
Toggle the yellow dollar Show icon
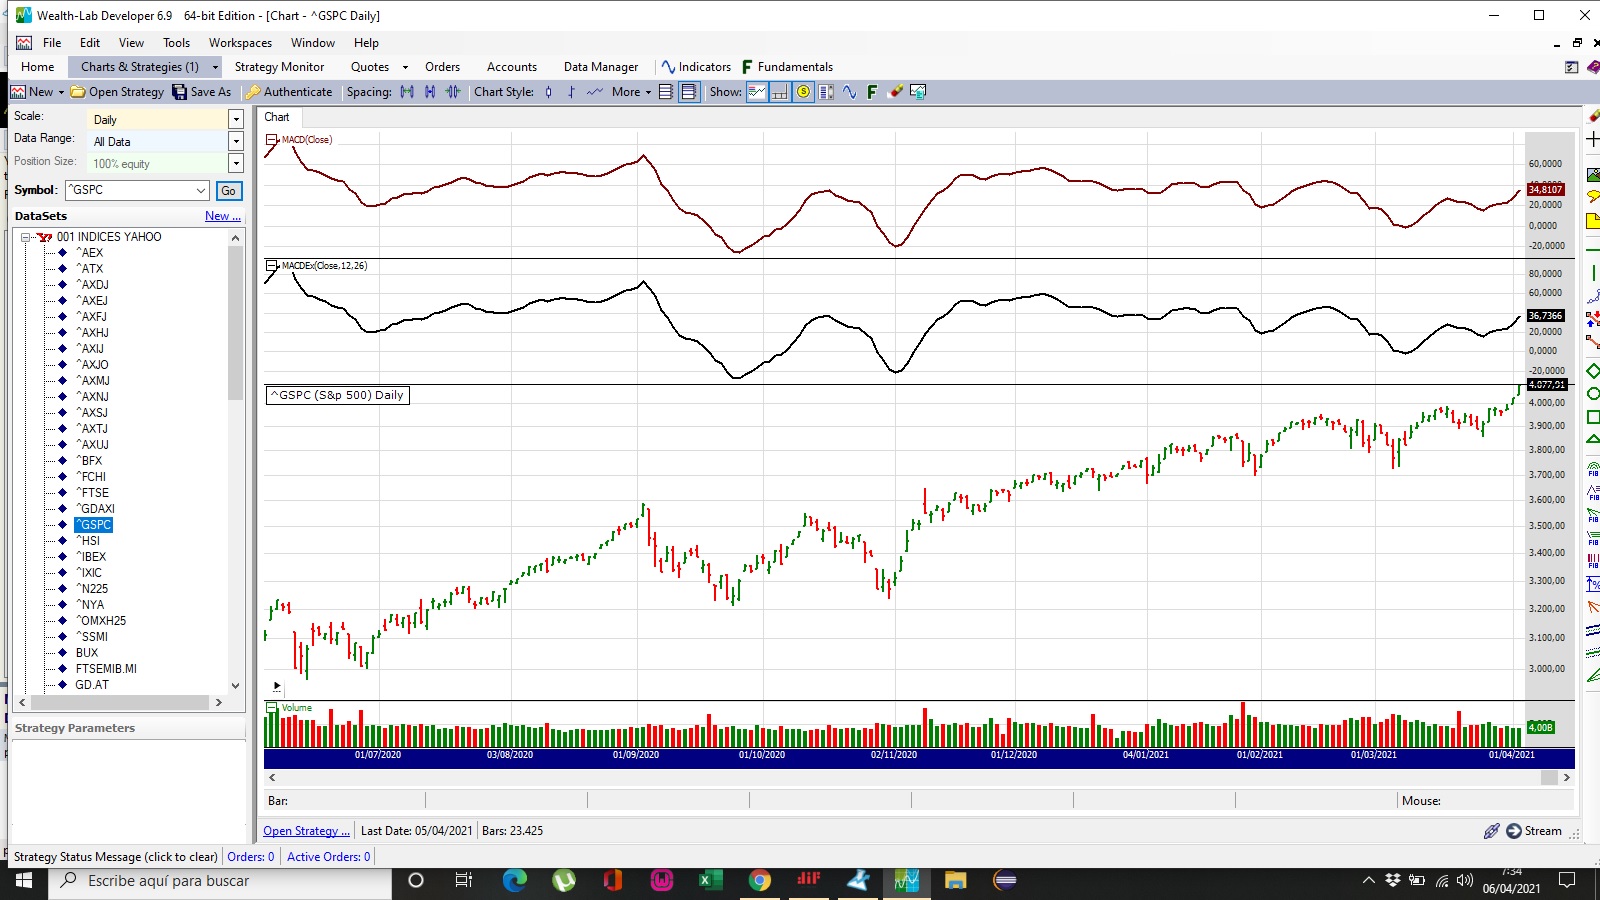(x=803, y=92)
